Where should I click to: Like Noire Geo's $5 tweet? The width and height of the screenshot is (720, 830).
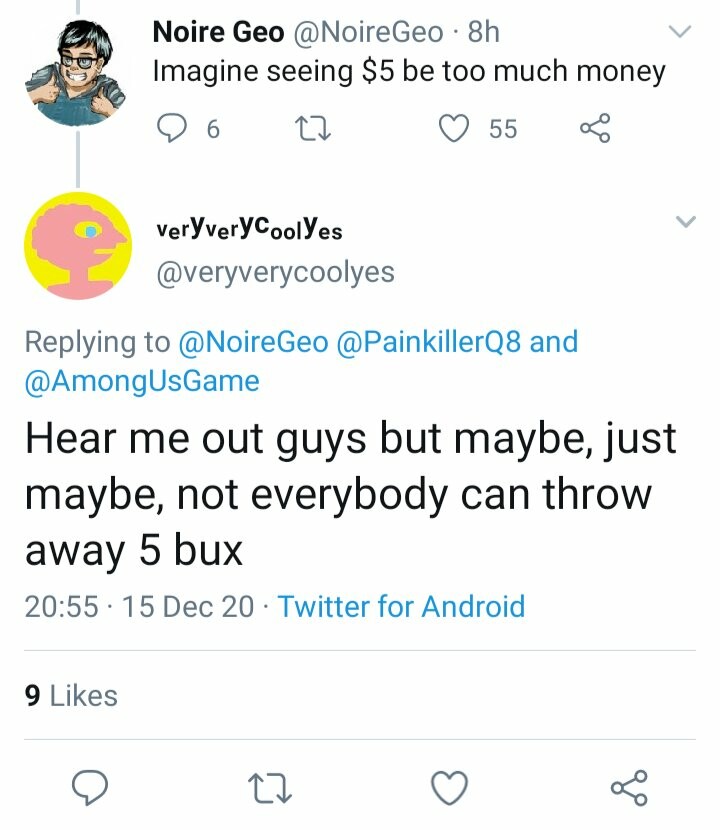[455, 128]
